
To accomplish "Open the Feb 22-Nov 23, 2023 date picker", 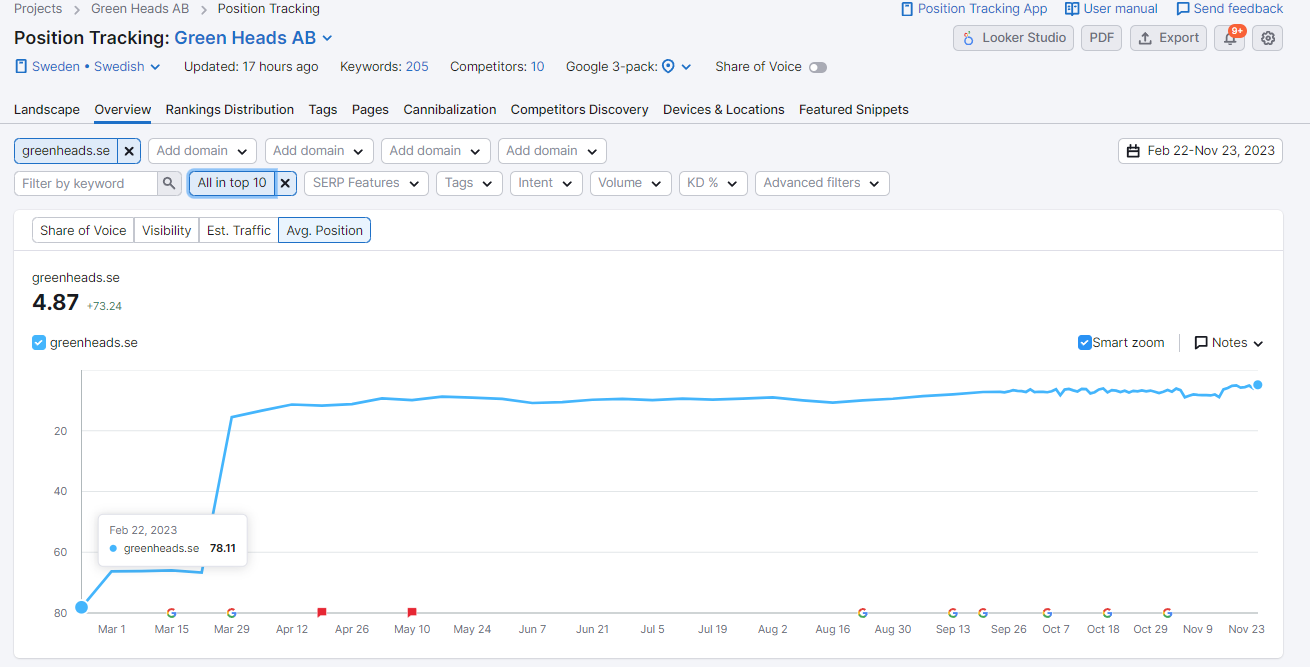I will [1200, 151].
